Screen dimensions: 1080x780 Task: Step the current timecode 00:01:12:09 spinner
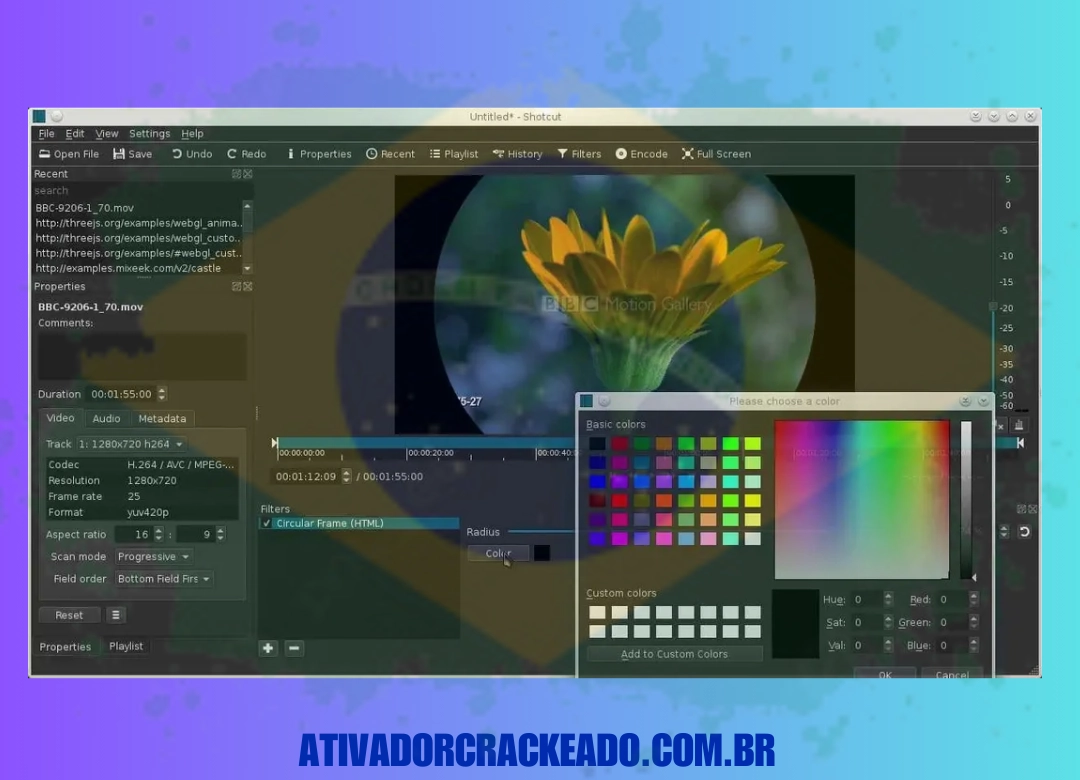346,476
